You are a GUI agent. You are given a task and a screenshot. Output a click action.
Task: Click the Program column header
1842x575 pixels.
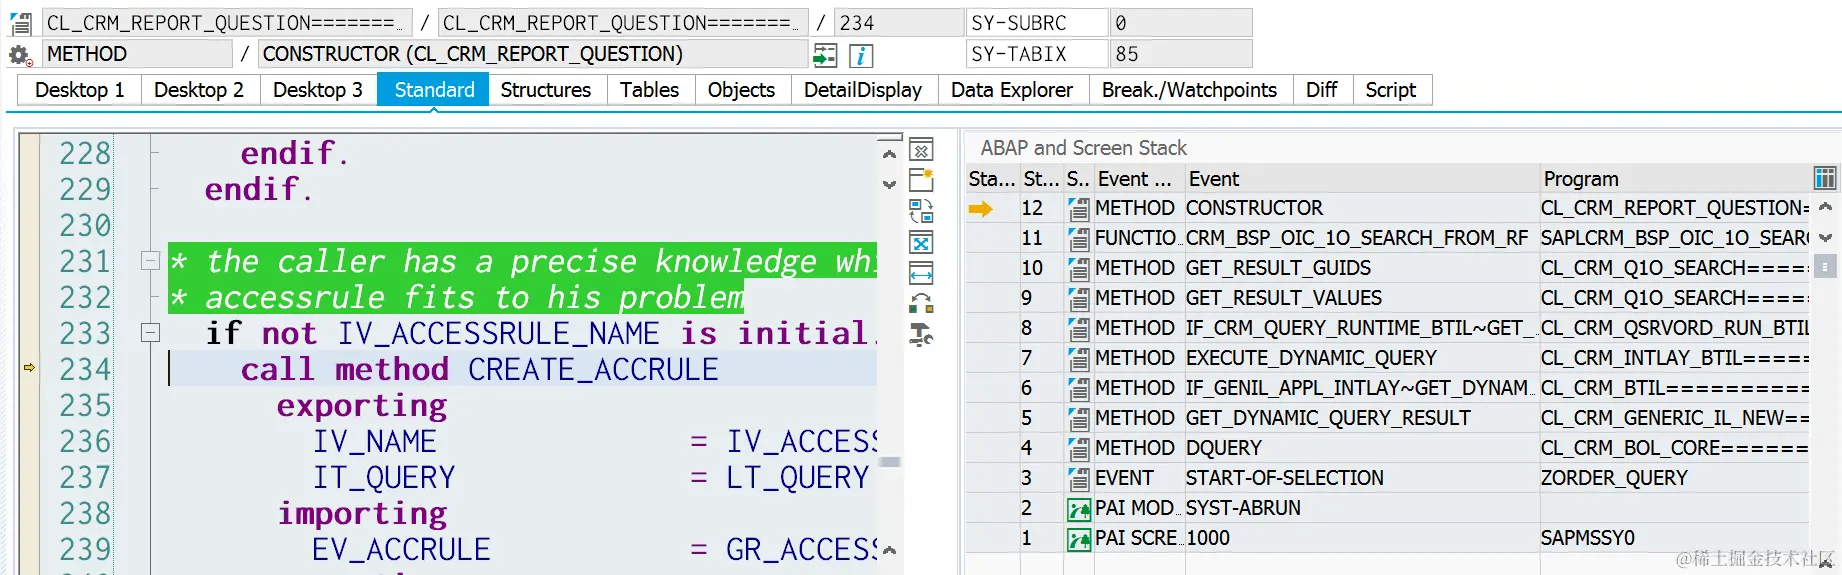[x=1674, y=179]
